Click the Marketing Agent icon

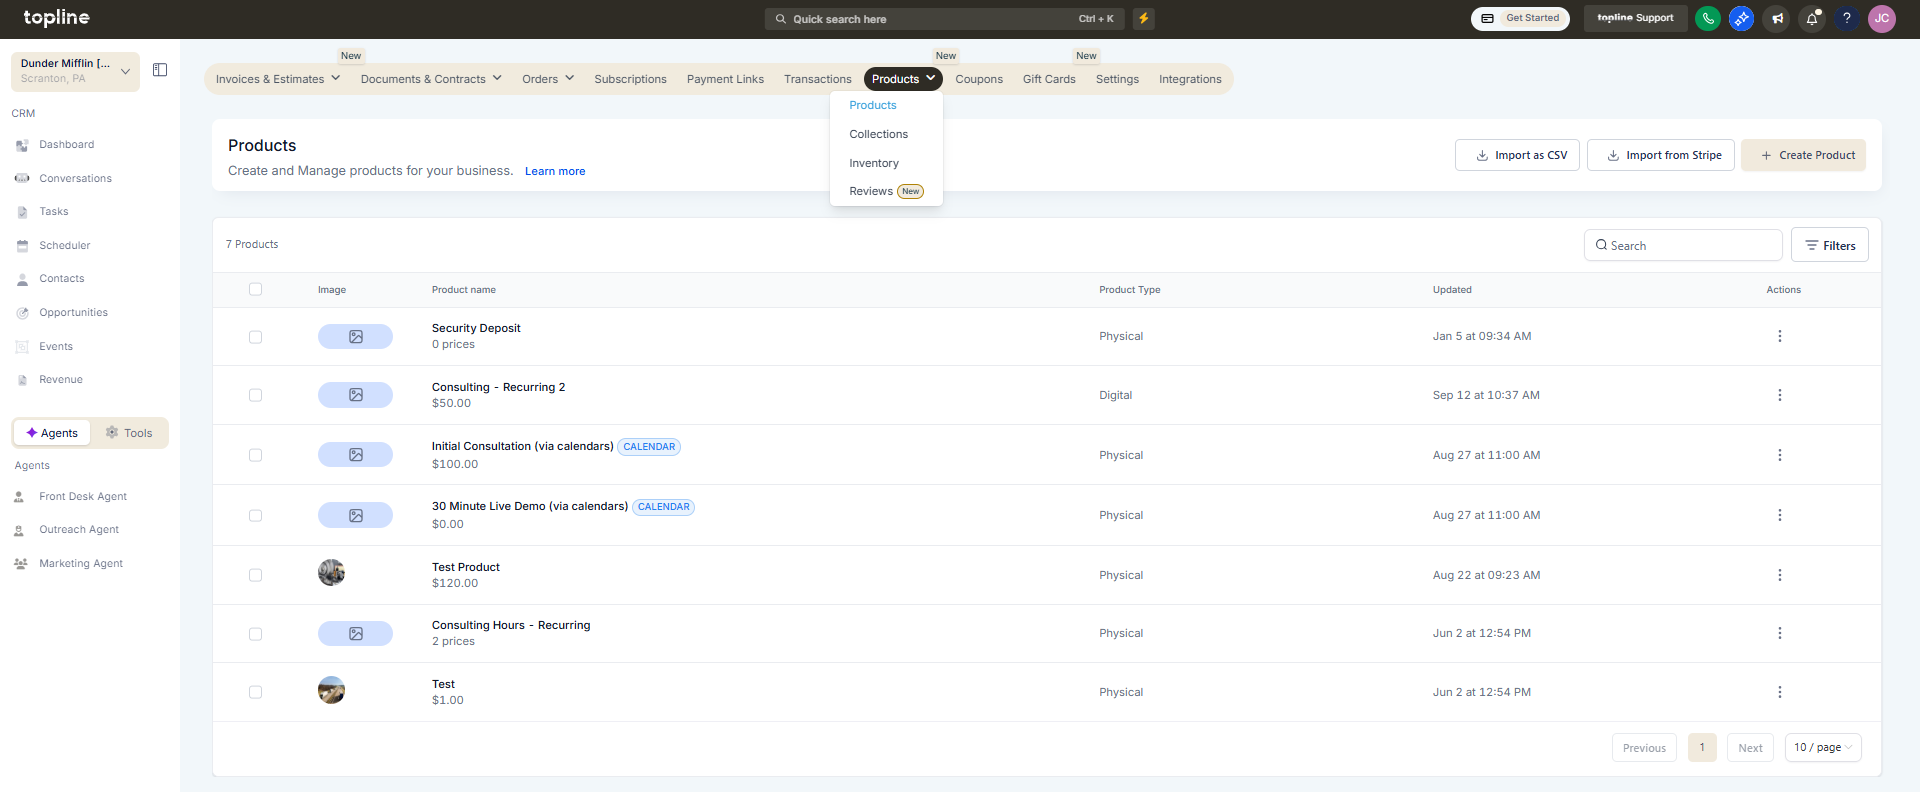(x=20, y=564)
